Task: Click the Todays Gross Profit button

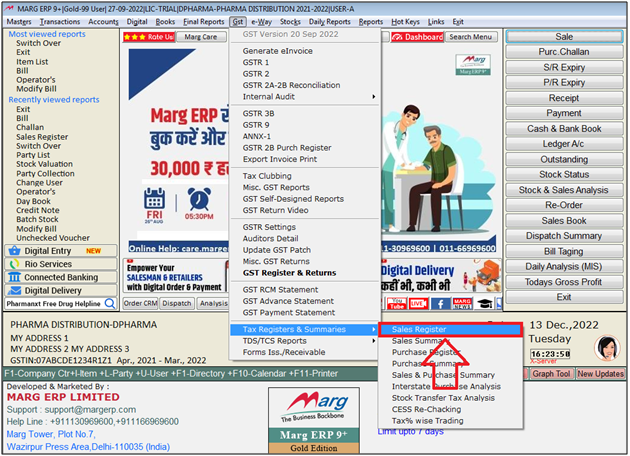Action: point(564,282)
